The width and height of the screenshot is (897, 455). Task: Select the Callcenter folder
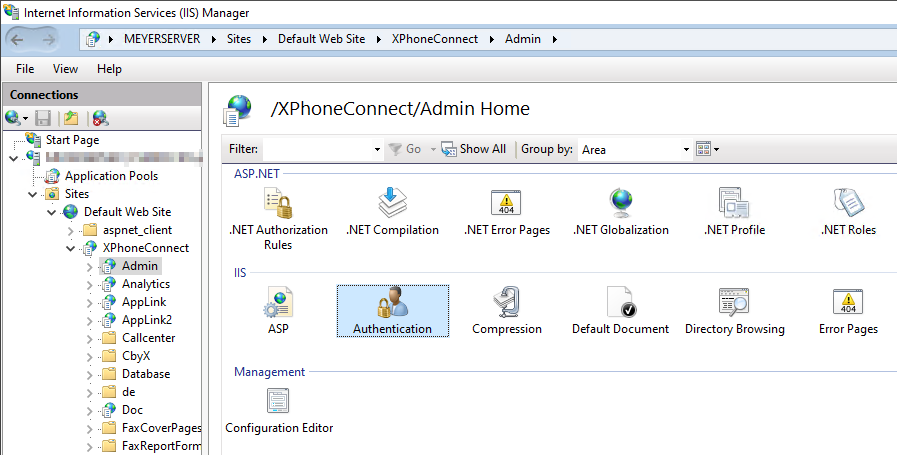[x=149, y=338]
